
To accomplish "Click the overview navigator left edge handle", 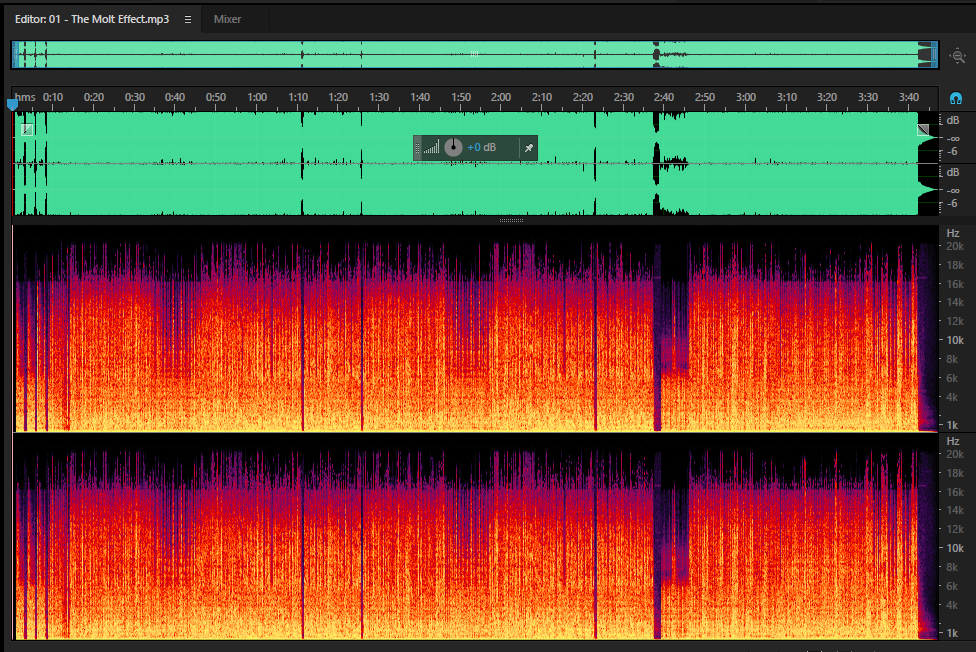I will tap(15, 55).
